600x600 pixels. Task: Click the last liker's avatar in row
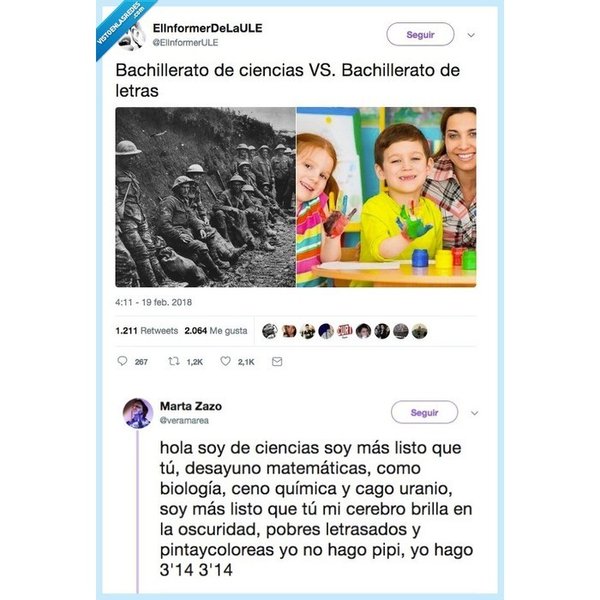419,331
